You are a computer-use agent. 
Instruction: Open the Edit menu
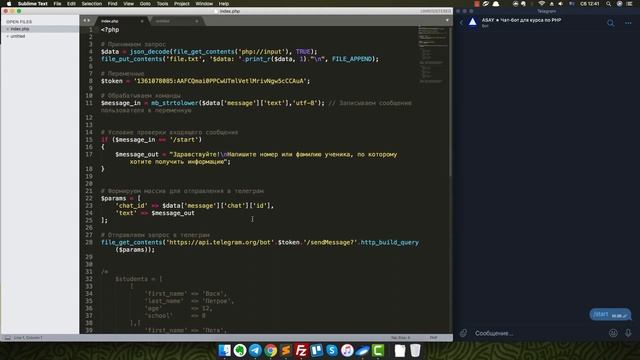pyautogui.click(x=71, y=4)
